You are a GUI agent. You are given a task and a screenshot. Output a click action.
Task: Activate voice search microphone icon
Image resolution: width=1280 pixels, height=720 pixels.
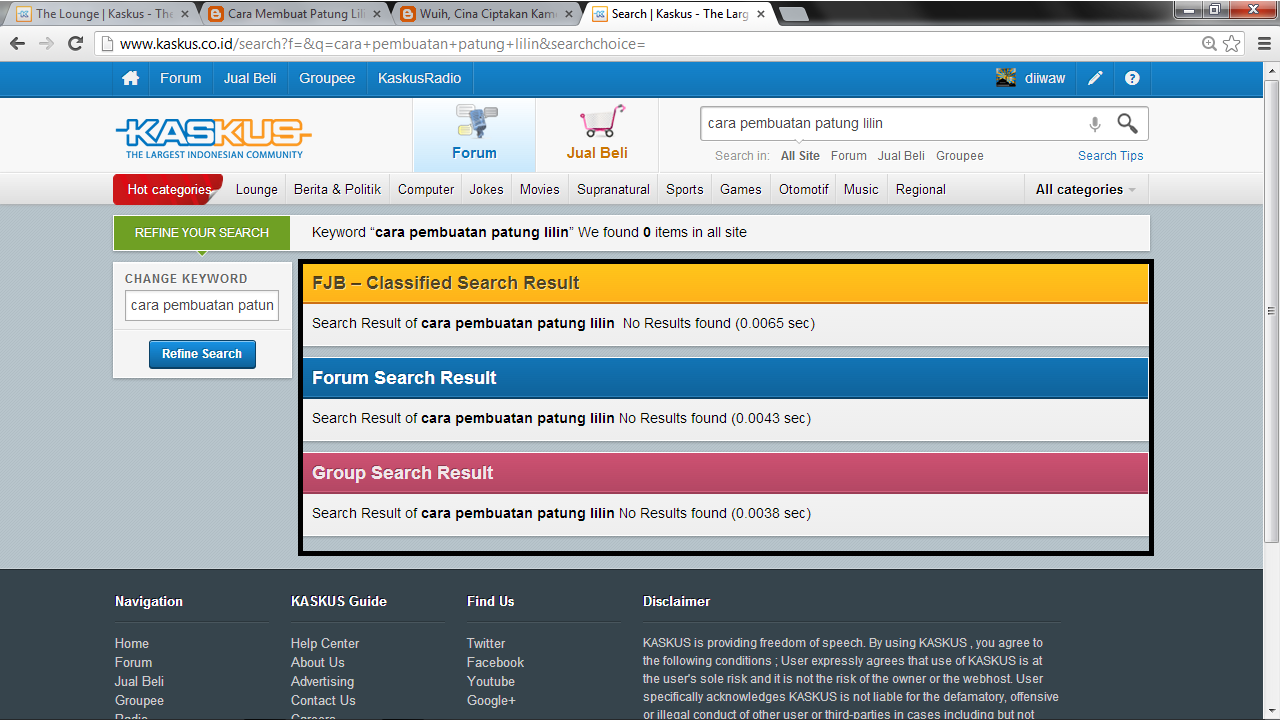(x=1095, y=124)
